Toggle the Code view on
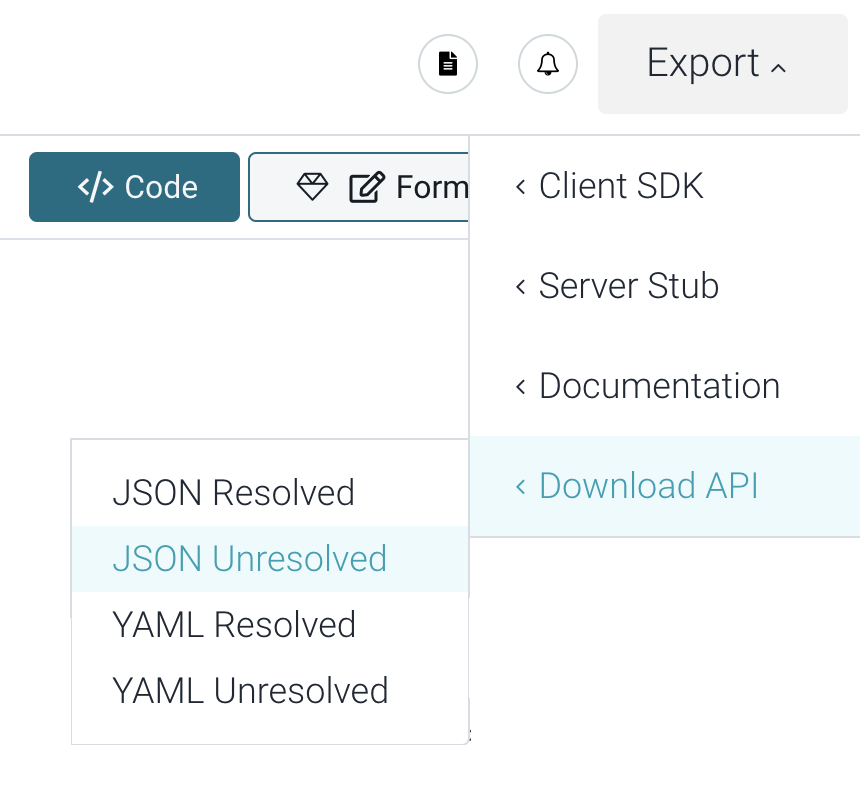The image size is (860, 810). pyautogui.click(x=134, y=186)
